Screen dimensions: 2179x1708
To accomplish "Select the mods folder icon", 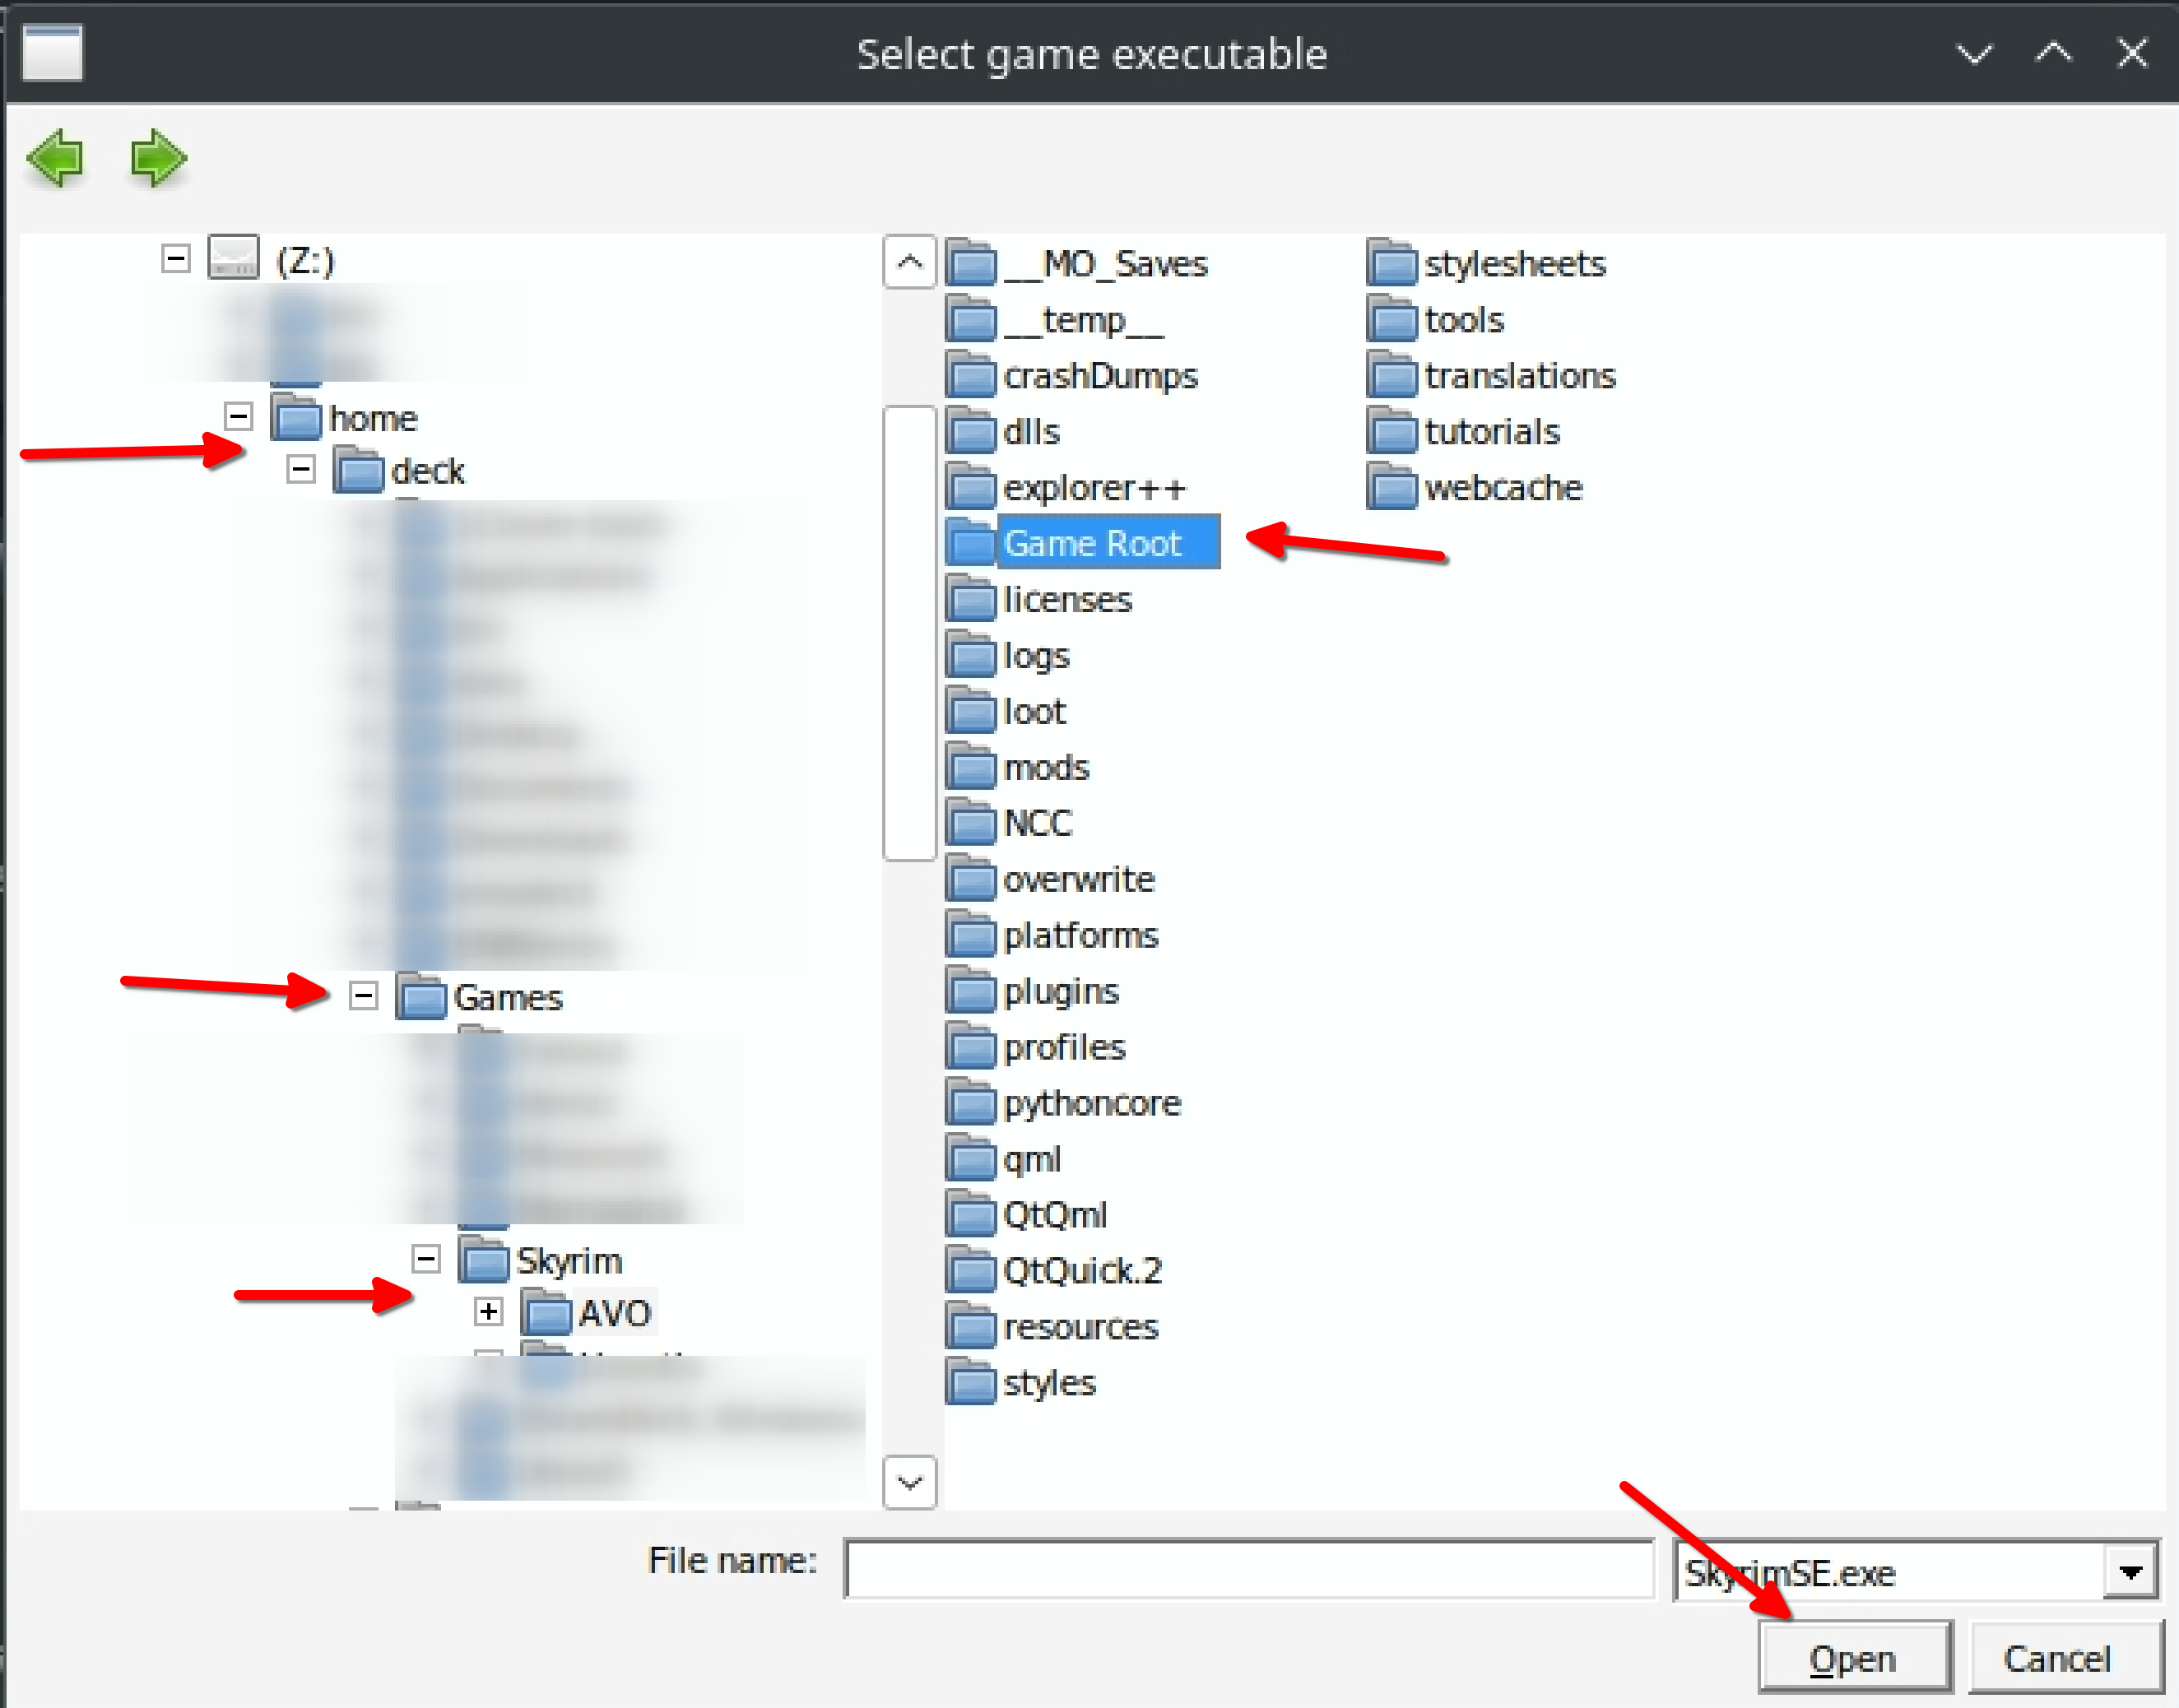I will tap(971, 768).
